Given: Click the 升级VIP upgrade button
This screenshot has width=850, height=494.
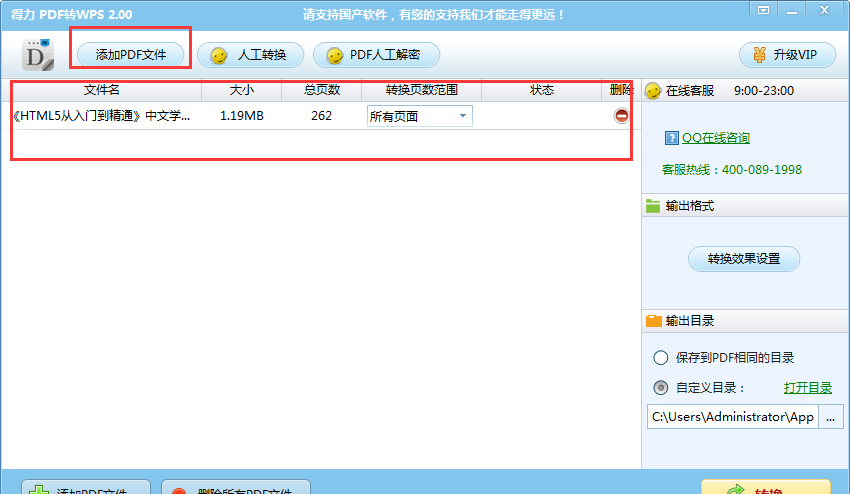Looking at the screenshot, I should coord(787,55).
